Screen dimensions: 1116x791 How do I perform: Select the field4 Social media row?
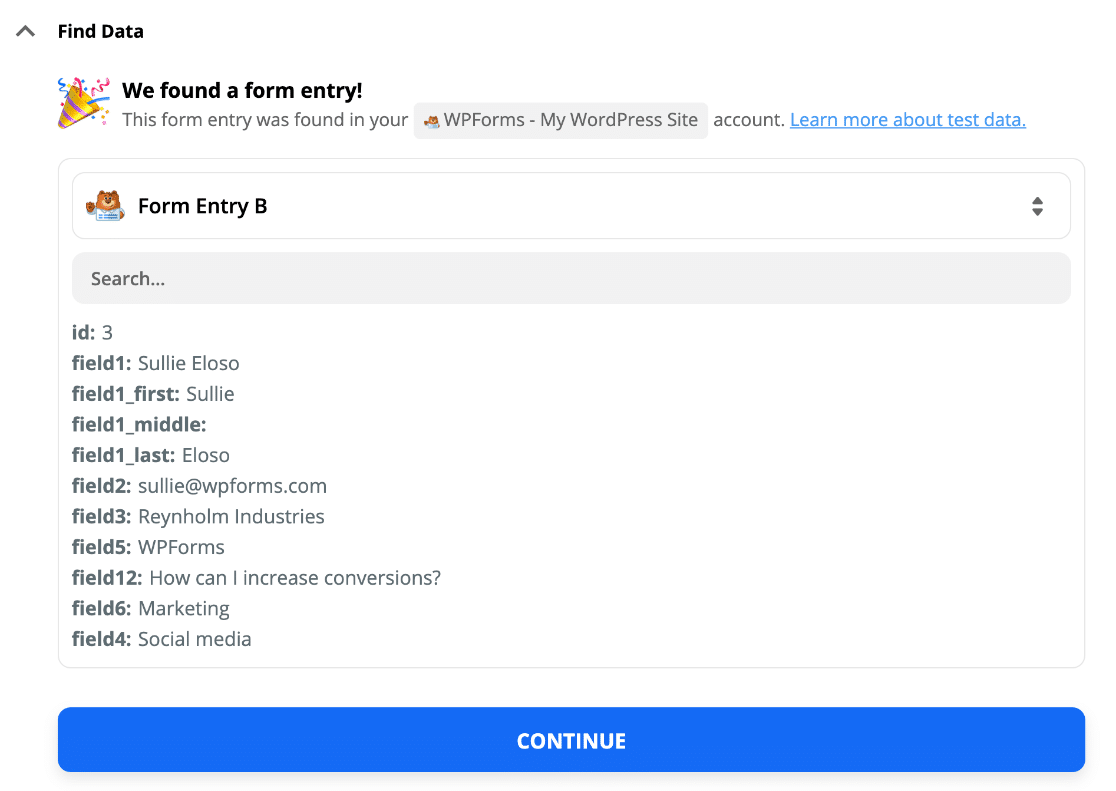pyautogui.click(x=162, y=639)
